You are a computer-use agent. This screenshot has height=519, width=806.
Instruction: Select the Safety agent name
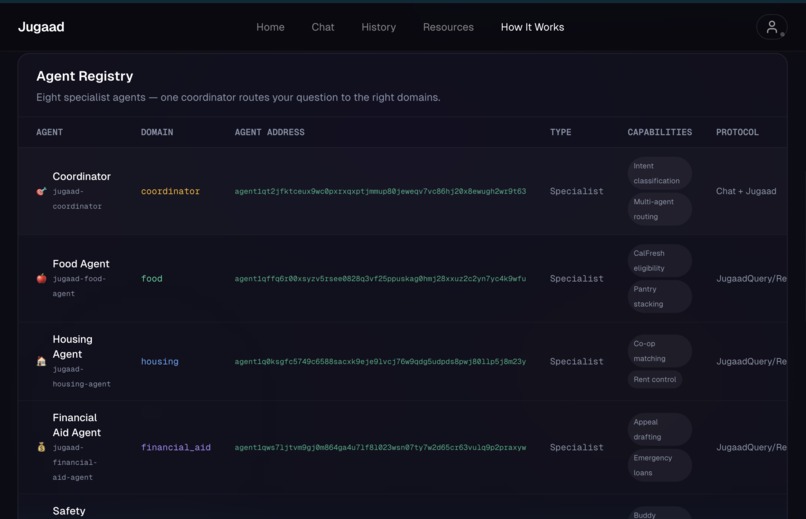pos(69,511)
